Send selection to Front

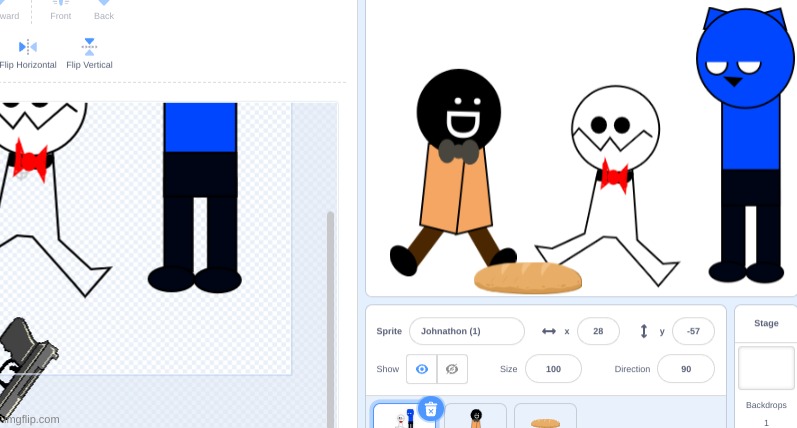click(61, 10)
